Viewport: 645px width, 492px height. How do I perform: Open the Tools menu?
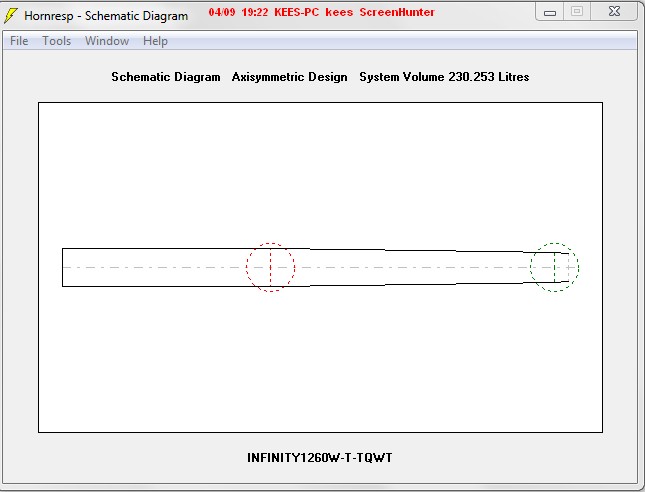tap(57, 41)
